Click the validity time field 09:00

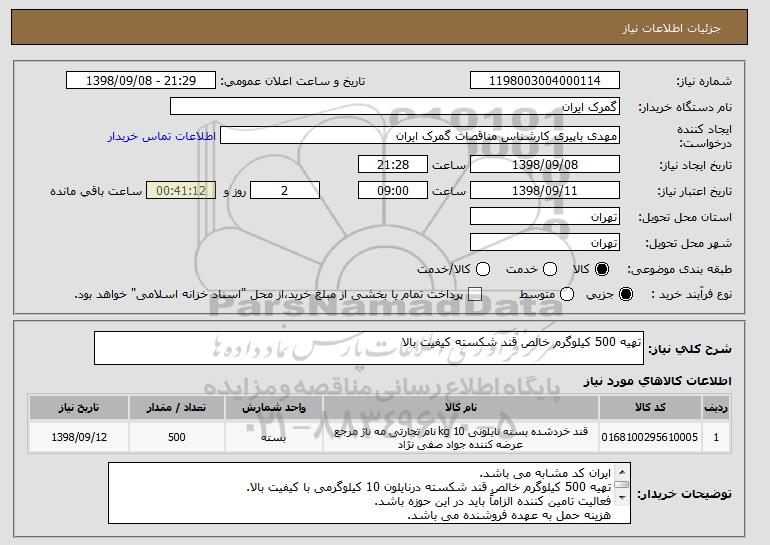[x=393, y=191]
